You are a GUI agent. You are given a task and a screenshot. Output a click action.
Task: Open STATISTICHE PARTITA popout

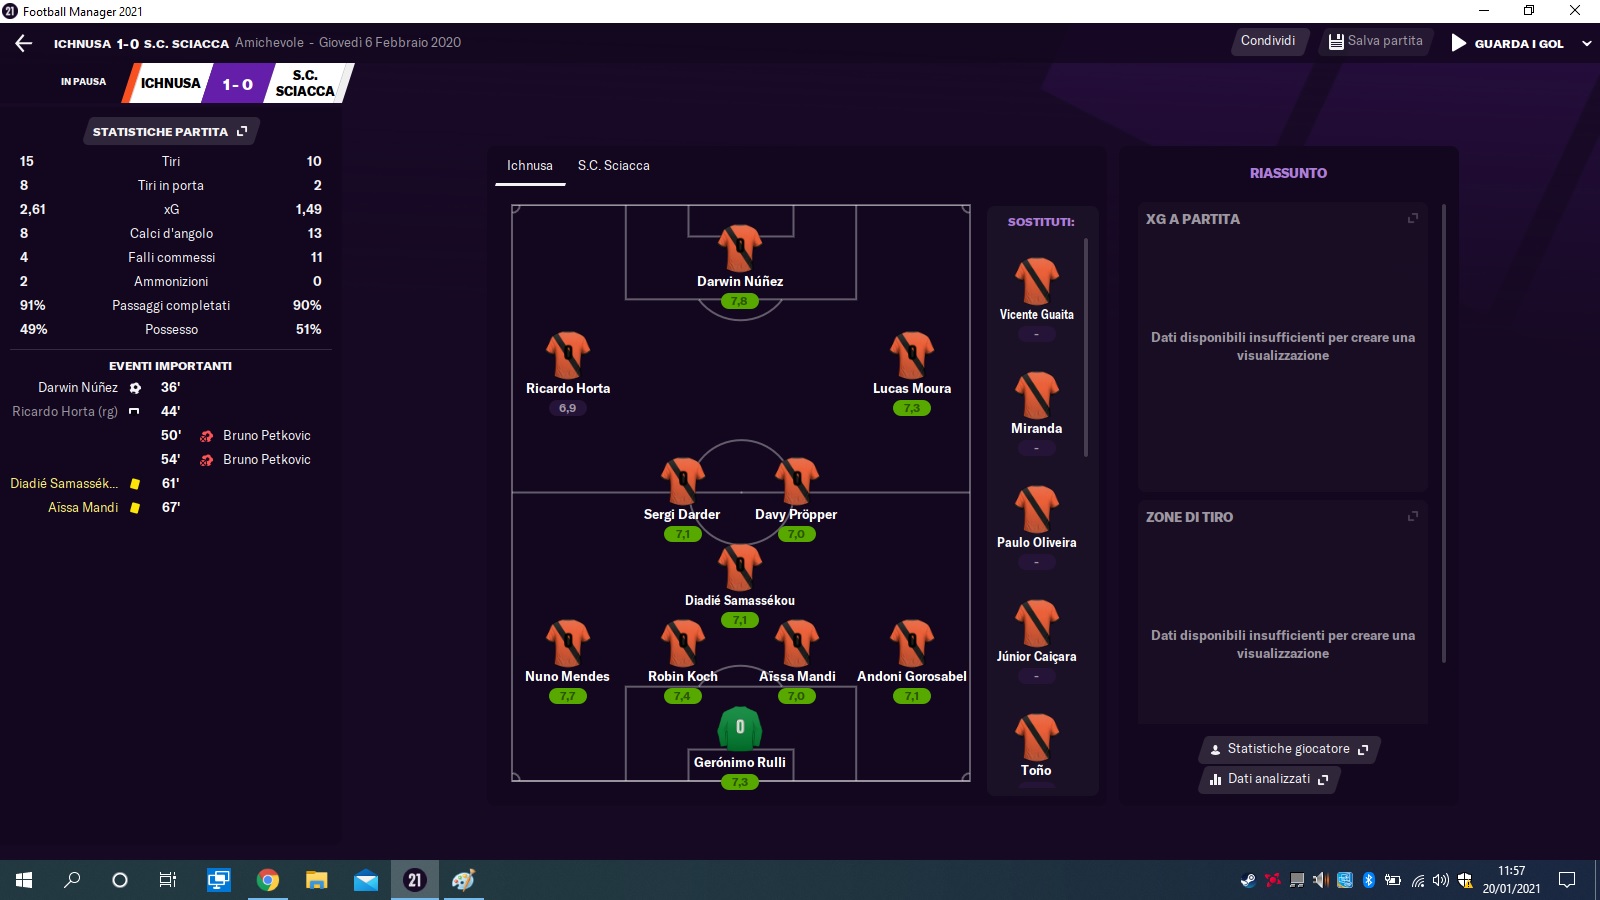170,131
